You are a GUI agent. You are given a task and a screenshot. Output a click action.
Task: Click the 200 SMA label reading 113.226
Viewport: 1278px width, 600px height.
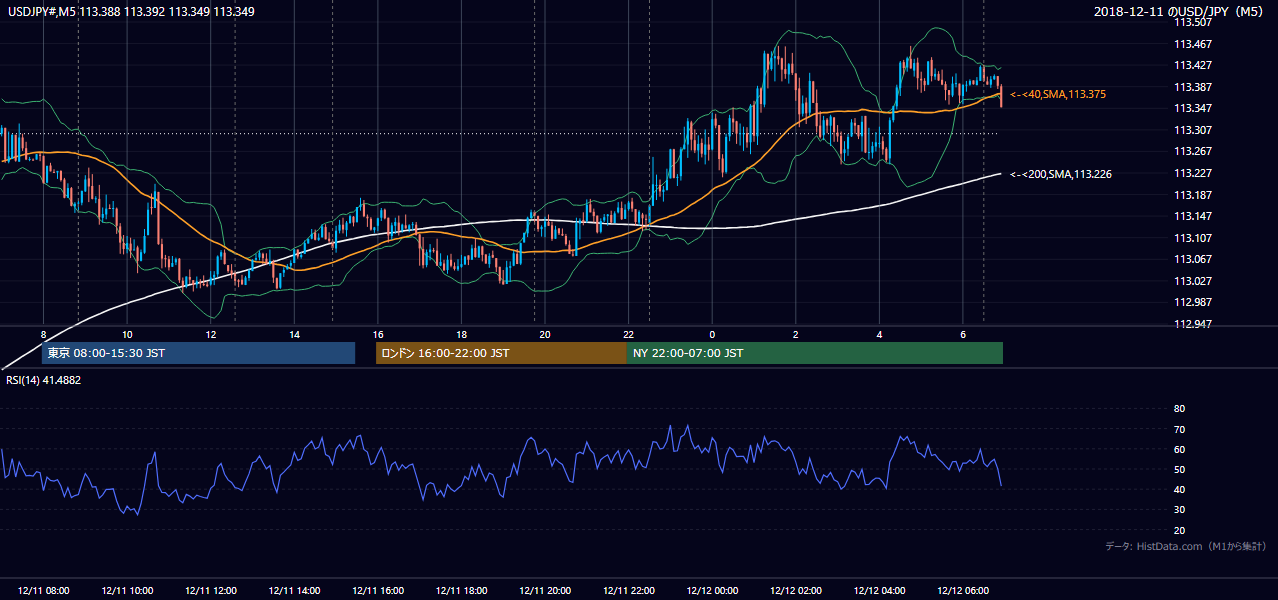pos(1060,174)
